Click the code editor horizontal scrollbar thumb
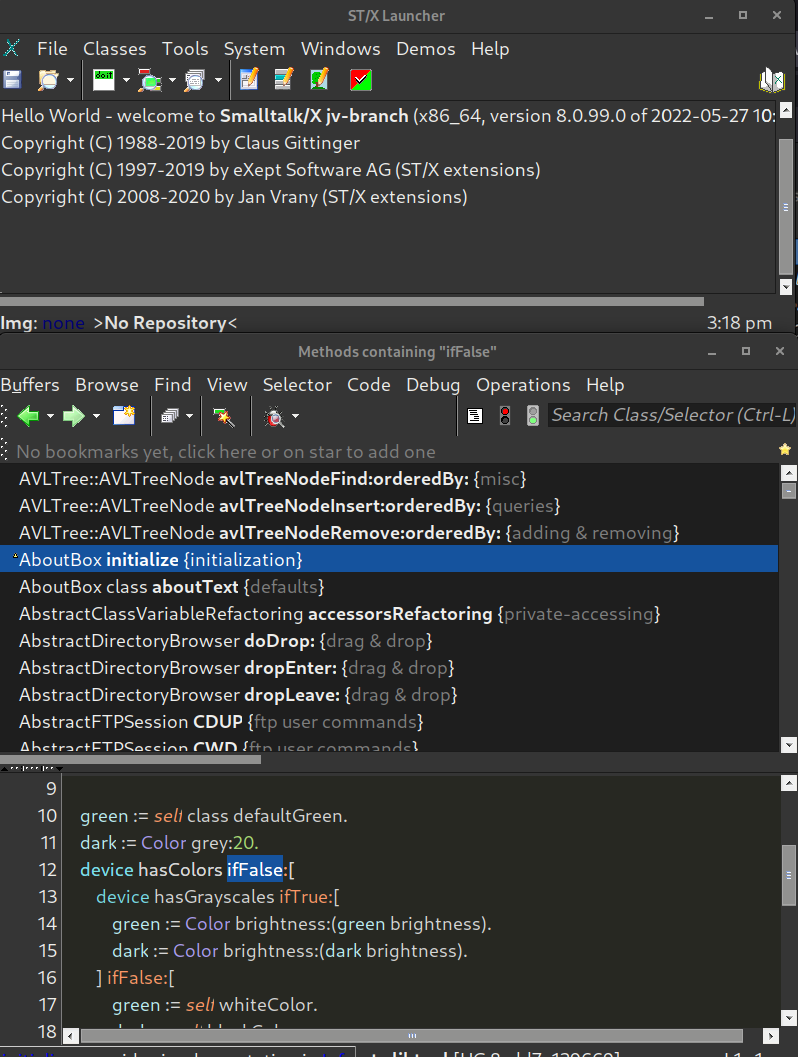 pyautogui.click(x=412, y=1036)
